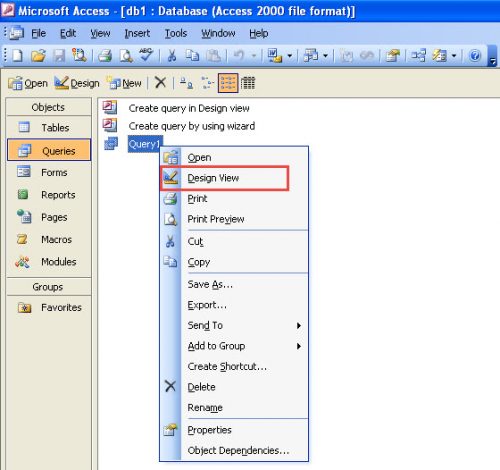The height and width of the screenshot is (470, 500).
Task: Choose Delete in the context menu
Action: (x=234, y=387)
